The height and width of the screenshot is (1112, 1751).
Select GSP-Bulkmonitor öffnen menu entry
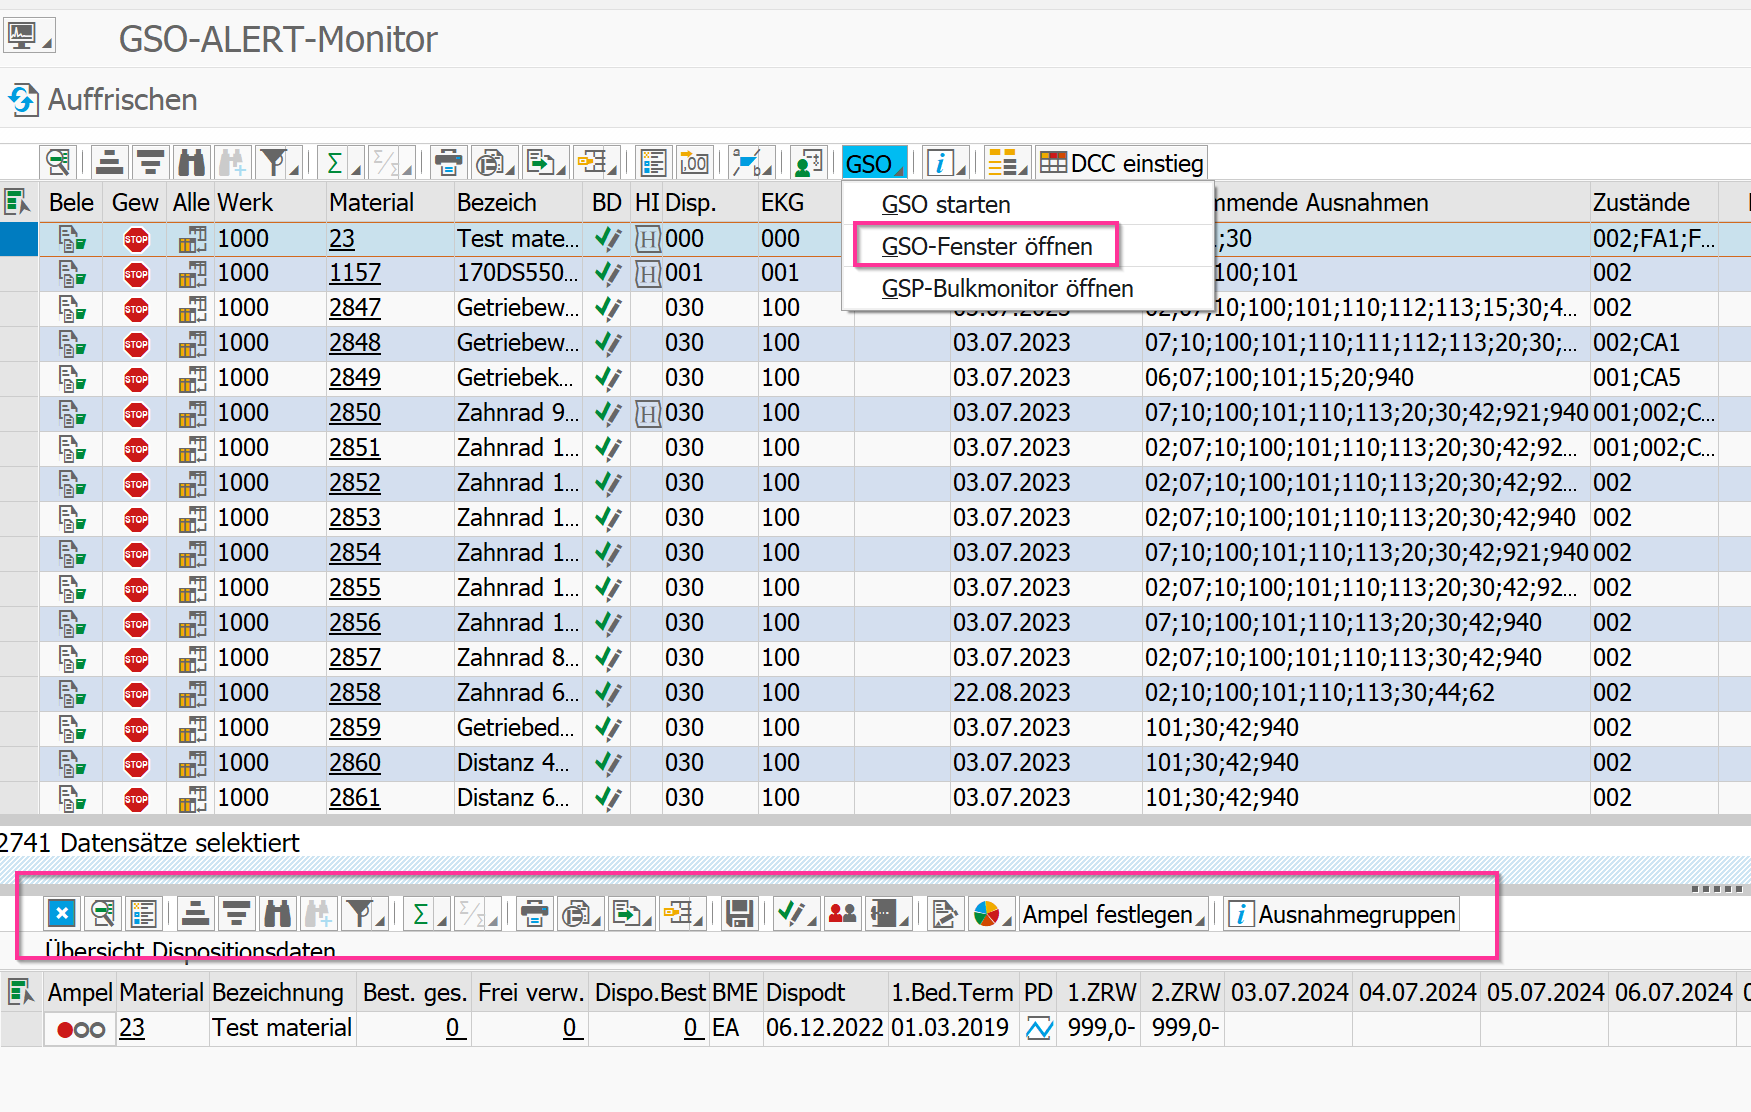tap(1007, 289)
